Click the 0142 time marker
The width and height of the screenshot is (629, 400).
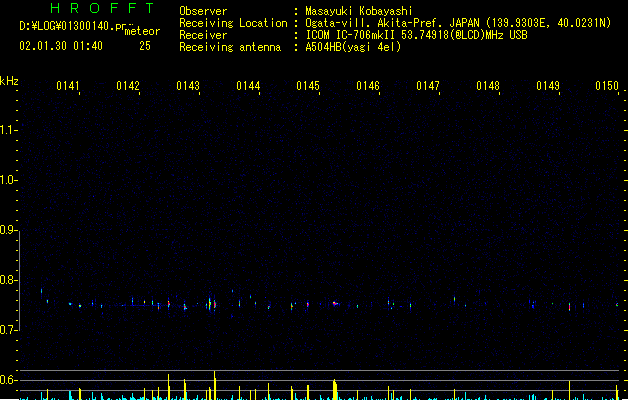point(128,86)
